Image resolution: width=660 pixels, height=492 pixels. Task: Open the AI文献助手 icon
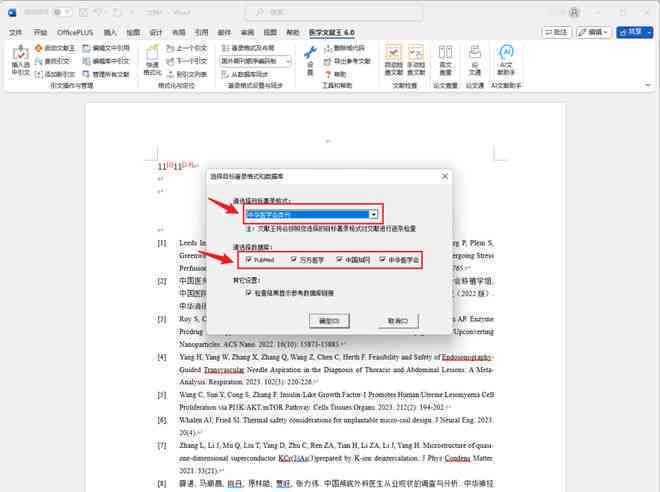[x=506, y=61]
